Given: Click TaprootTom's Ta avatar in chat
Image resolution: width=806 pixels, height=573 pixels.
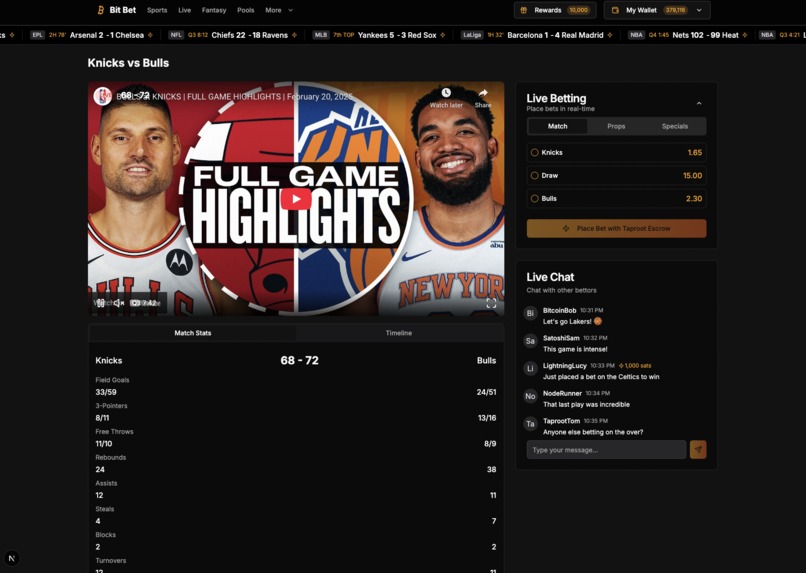Looking at the screenshot, I should click(530, 424).
